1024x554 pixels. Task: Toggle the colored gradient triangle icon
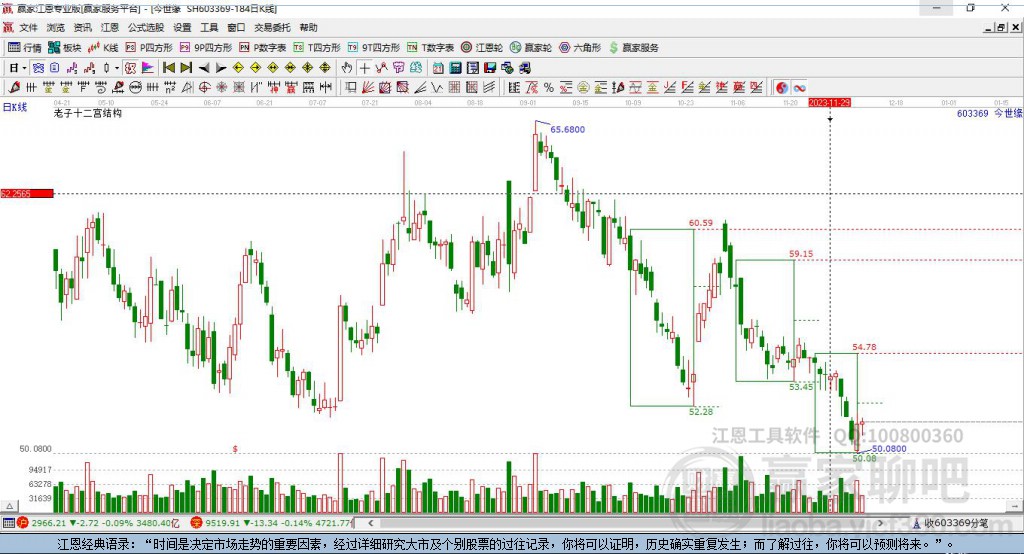pos(148,68)
